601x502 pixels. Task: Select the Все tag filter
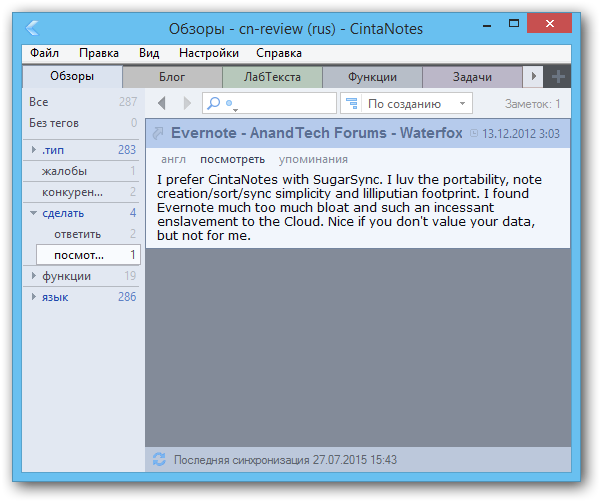83,102
